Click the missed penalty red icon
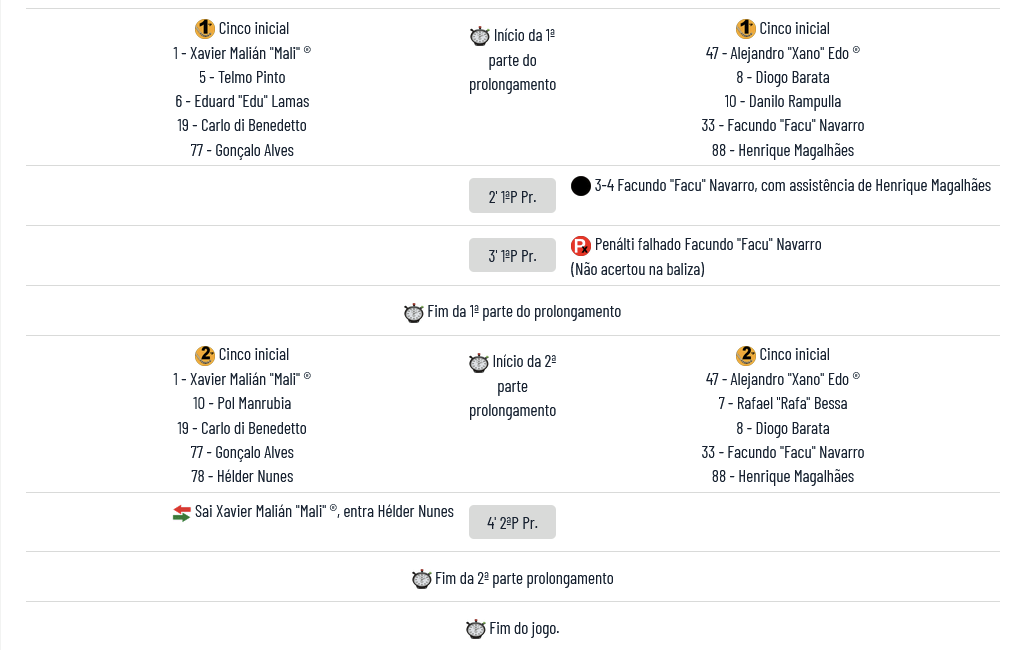1009x650 pixels. [580, 245]
